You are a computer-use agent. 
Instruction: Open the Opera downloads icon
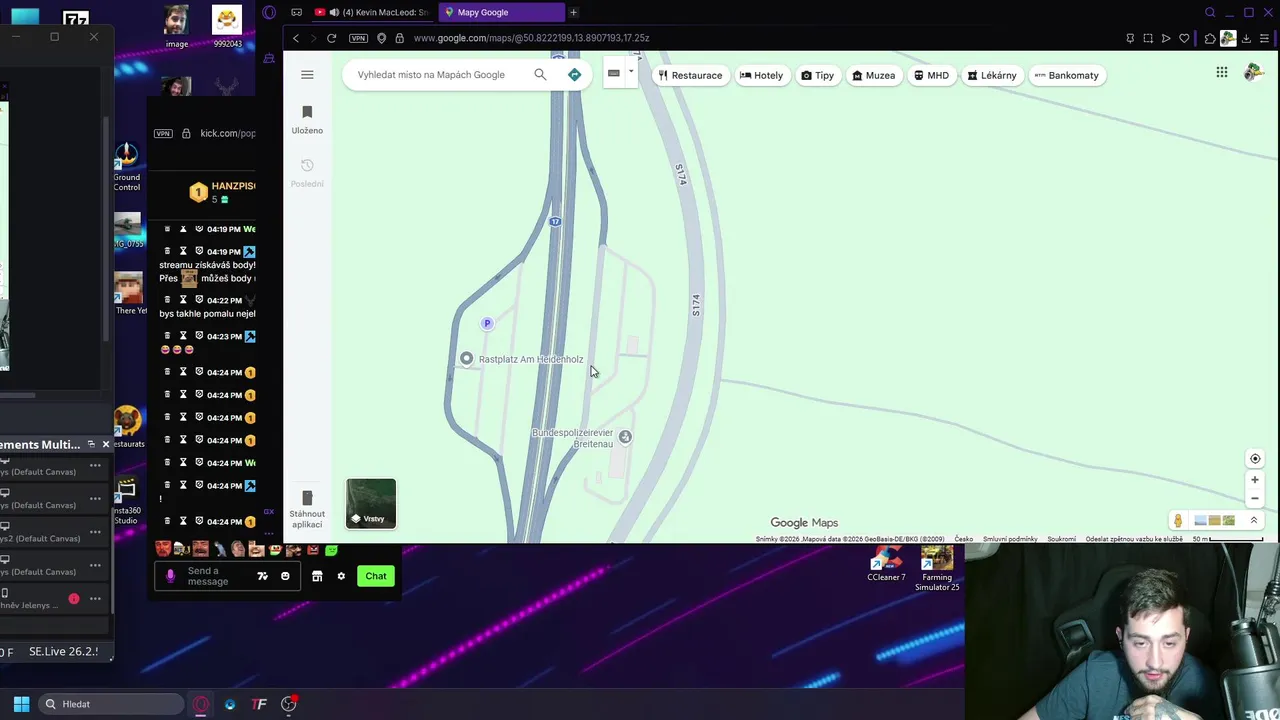(x=1245, y=38)
